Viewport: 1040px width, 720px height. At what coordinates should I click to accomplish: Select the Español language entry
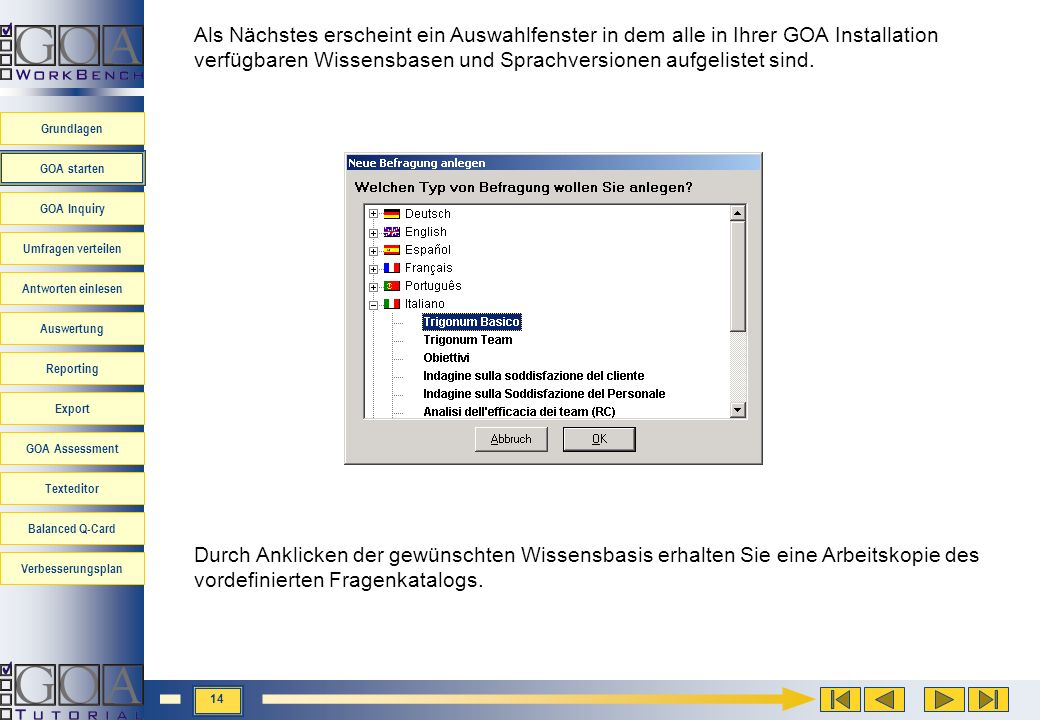[428, 249]
